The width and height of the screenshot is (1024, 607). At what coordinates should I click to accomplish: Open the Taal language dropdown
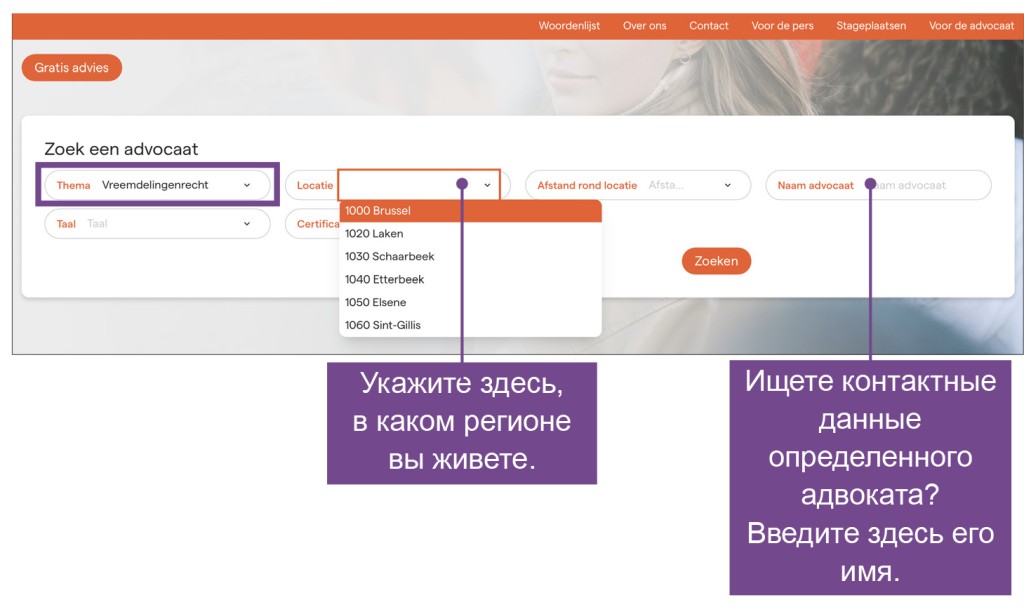[x=157, y=224]
